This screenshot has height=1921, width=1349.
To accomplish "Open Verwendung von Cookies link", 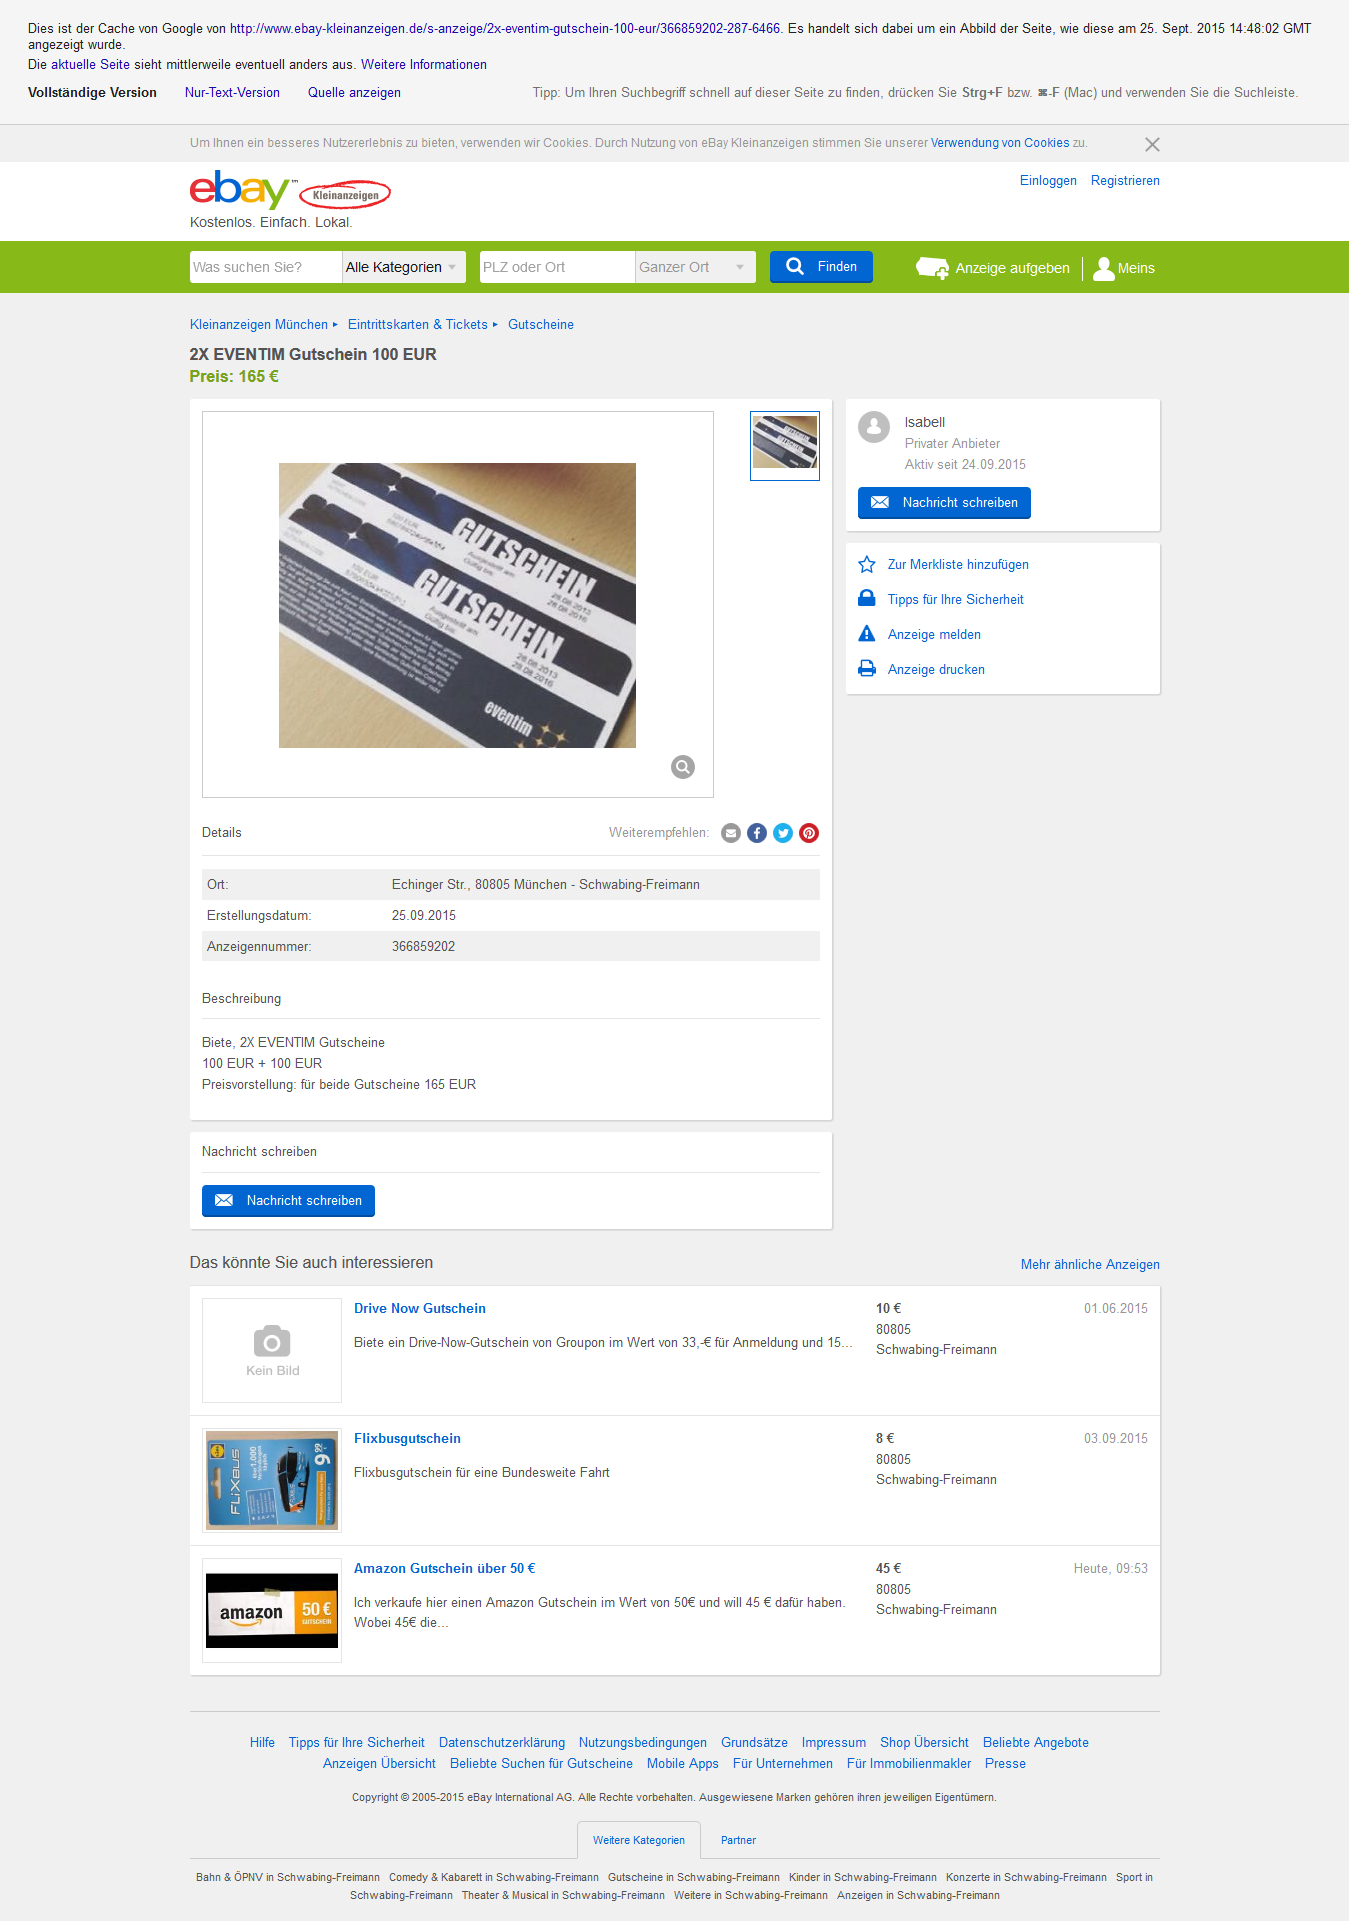I will click(x=1000, y=143).
